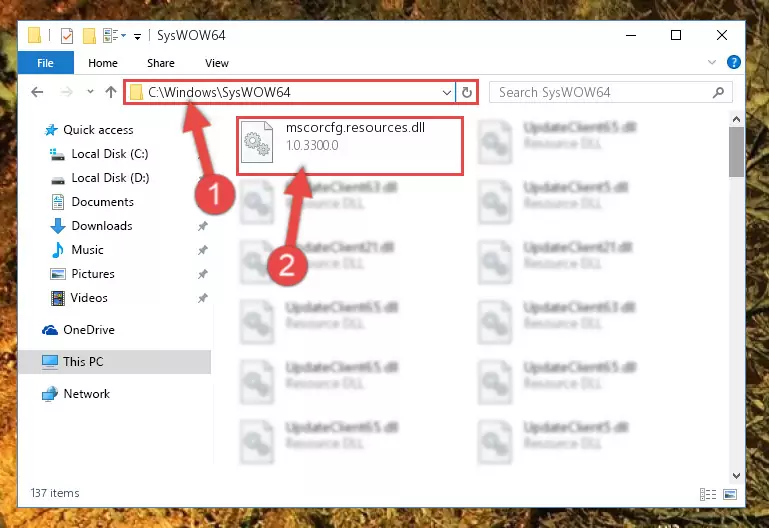
Task: Refresh the SysWOW64 folder
Action: [467, 92]
